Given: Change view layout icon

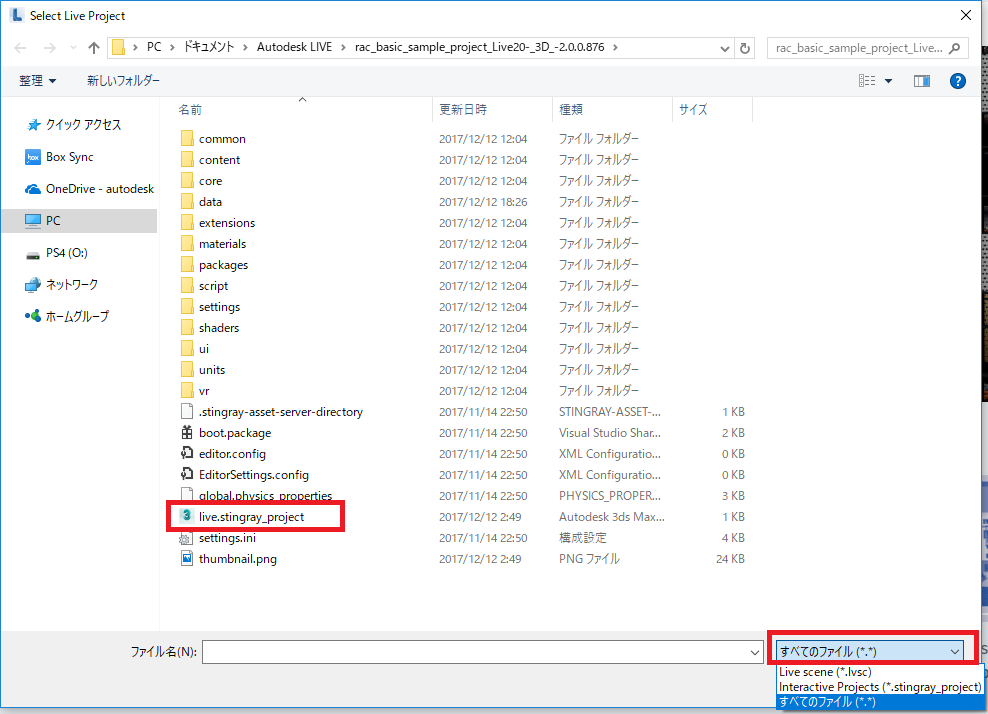Looking at the screenshot, I should tap(867, 81).
